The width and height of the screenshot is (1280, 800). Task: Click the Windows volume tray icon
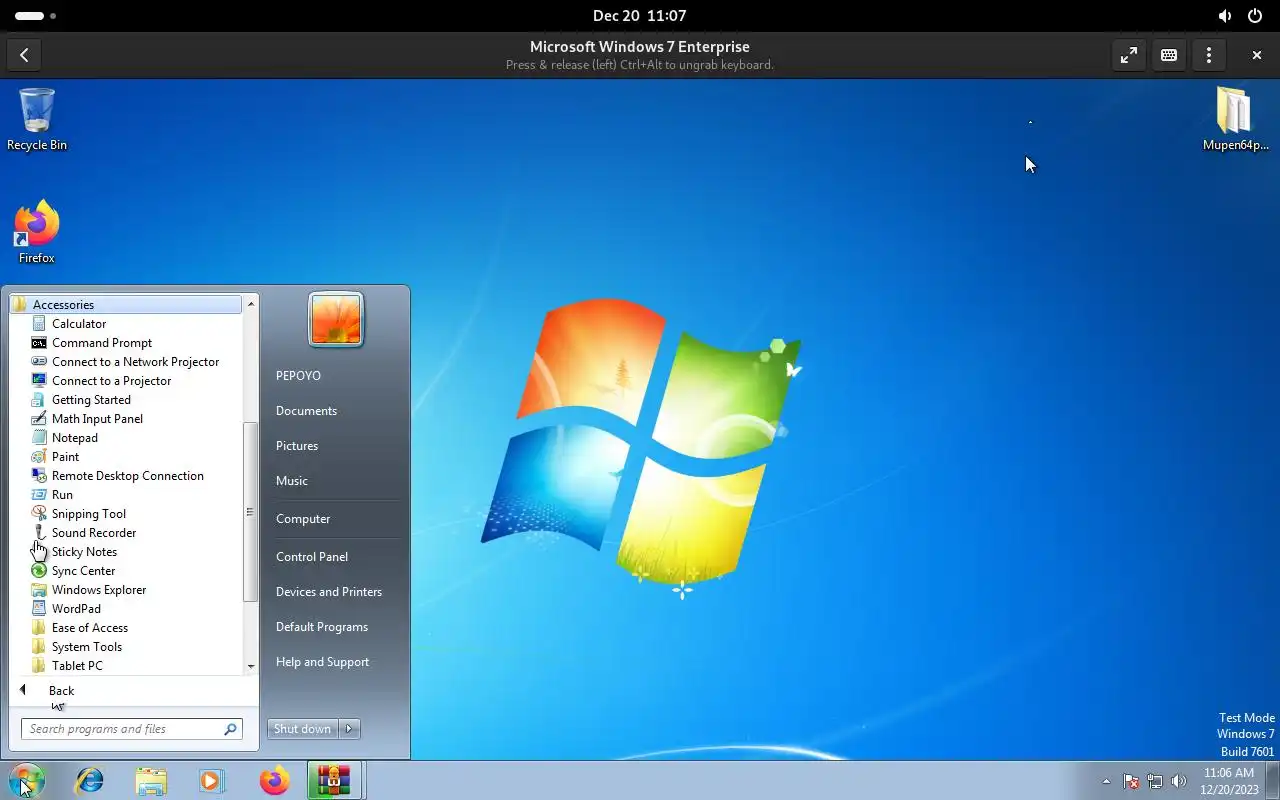(x=1179, y=781)
